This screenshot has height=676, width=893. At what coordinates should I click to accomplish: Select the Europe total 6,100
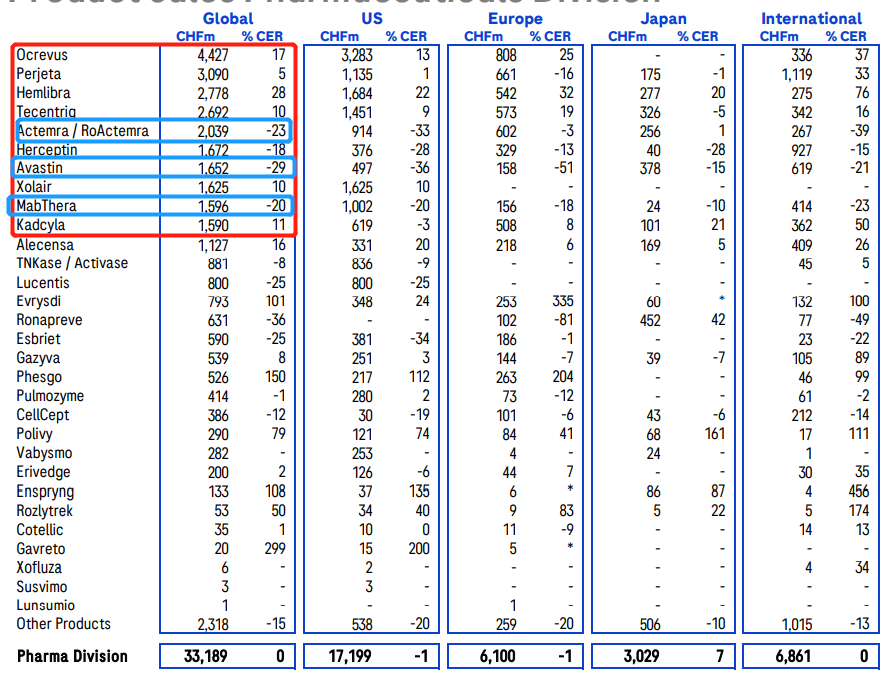497,657
